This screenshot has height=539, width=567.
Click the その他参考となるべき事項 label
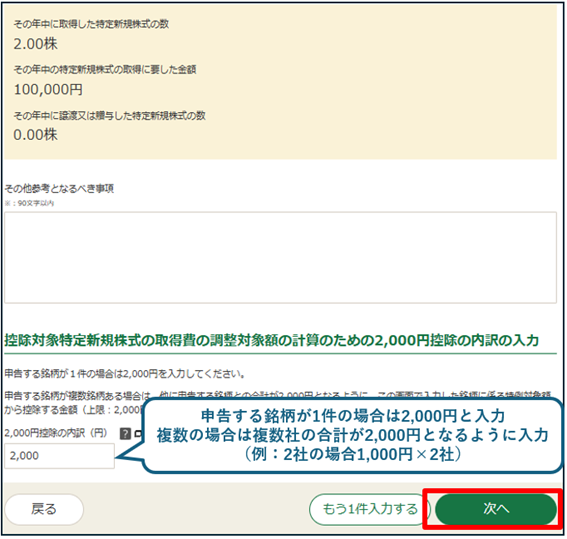59,188
